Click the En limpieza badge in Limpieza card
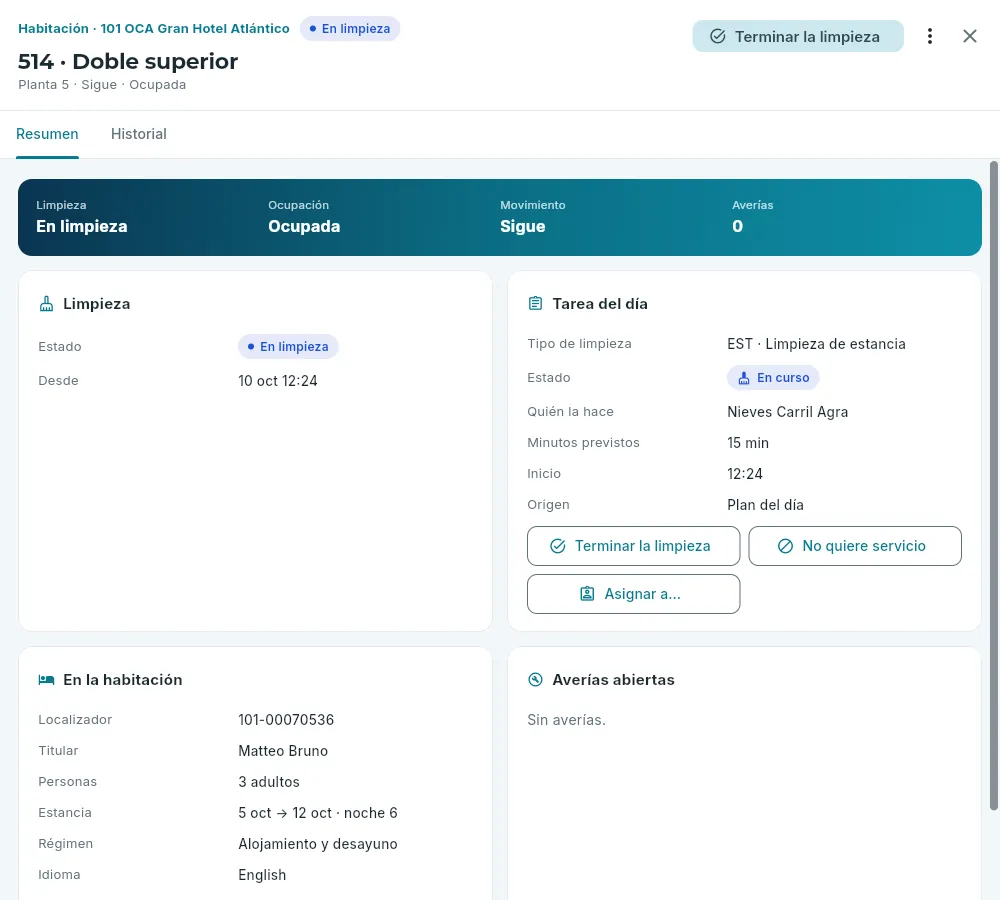This screenshot has width=1000, height=900. tap(288, 346)
